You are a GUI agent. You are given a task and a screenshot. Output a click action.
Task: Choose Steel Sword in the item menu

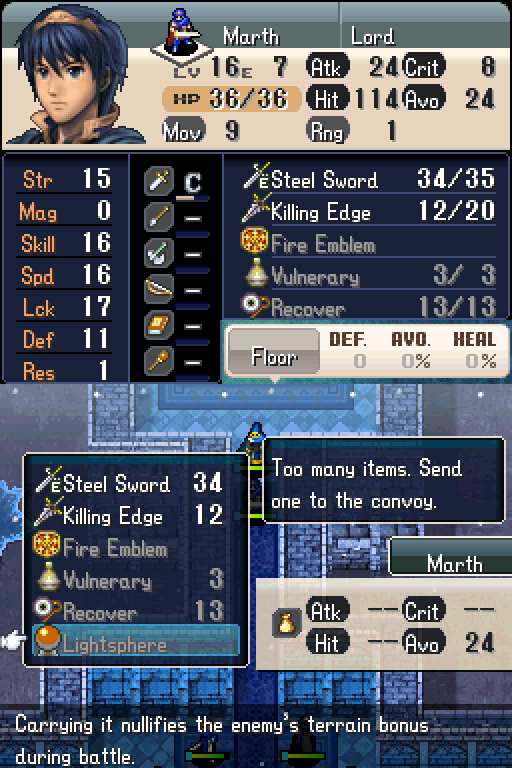click(x=131, y=483)
